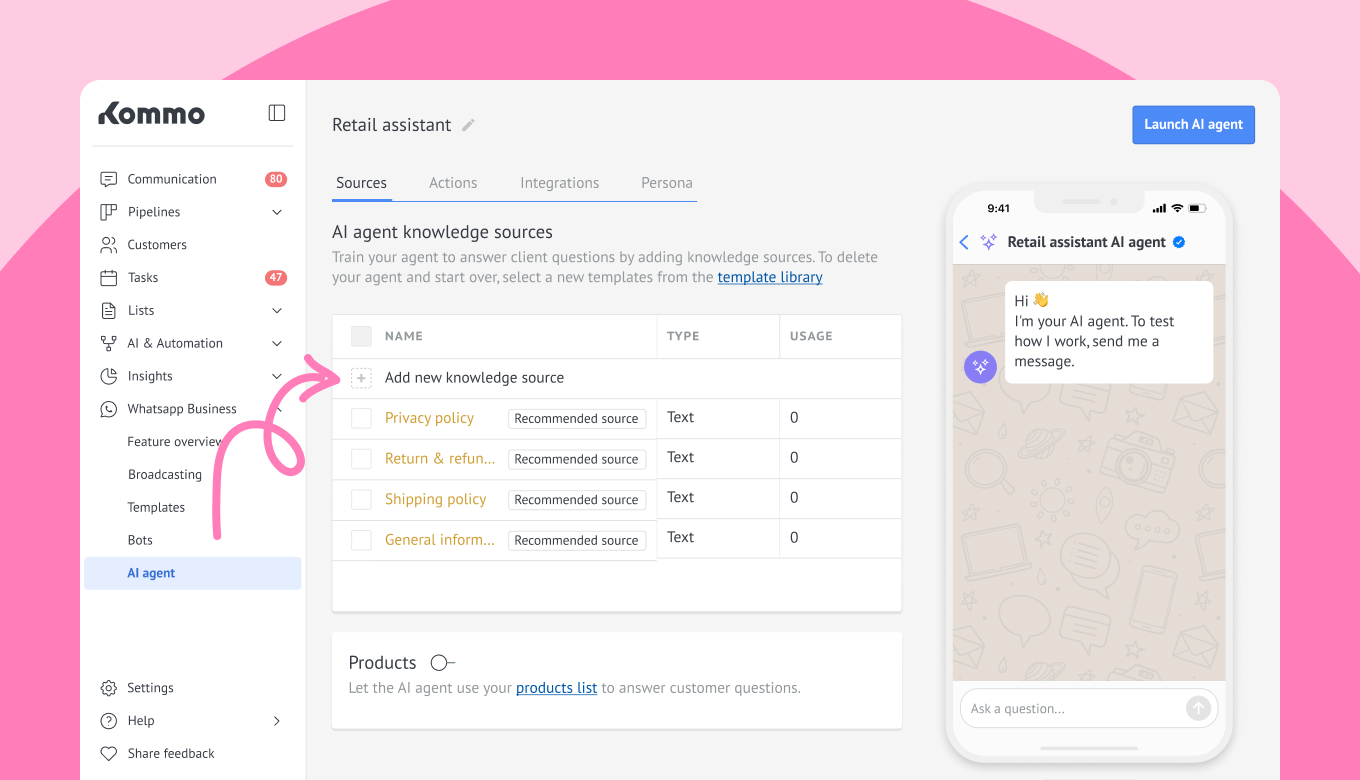Click the plus icon to add knowledge source
The height and width of the screenshot is (780, 1360).
361,378
